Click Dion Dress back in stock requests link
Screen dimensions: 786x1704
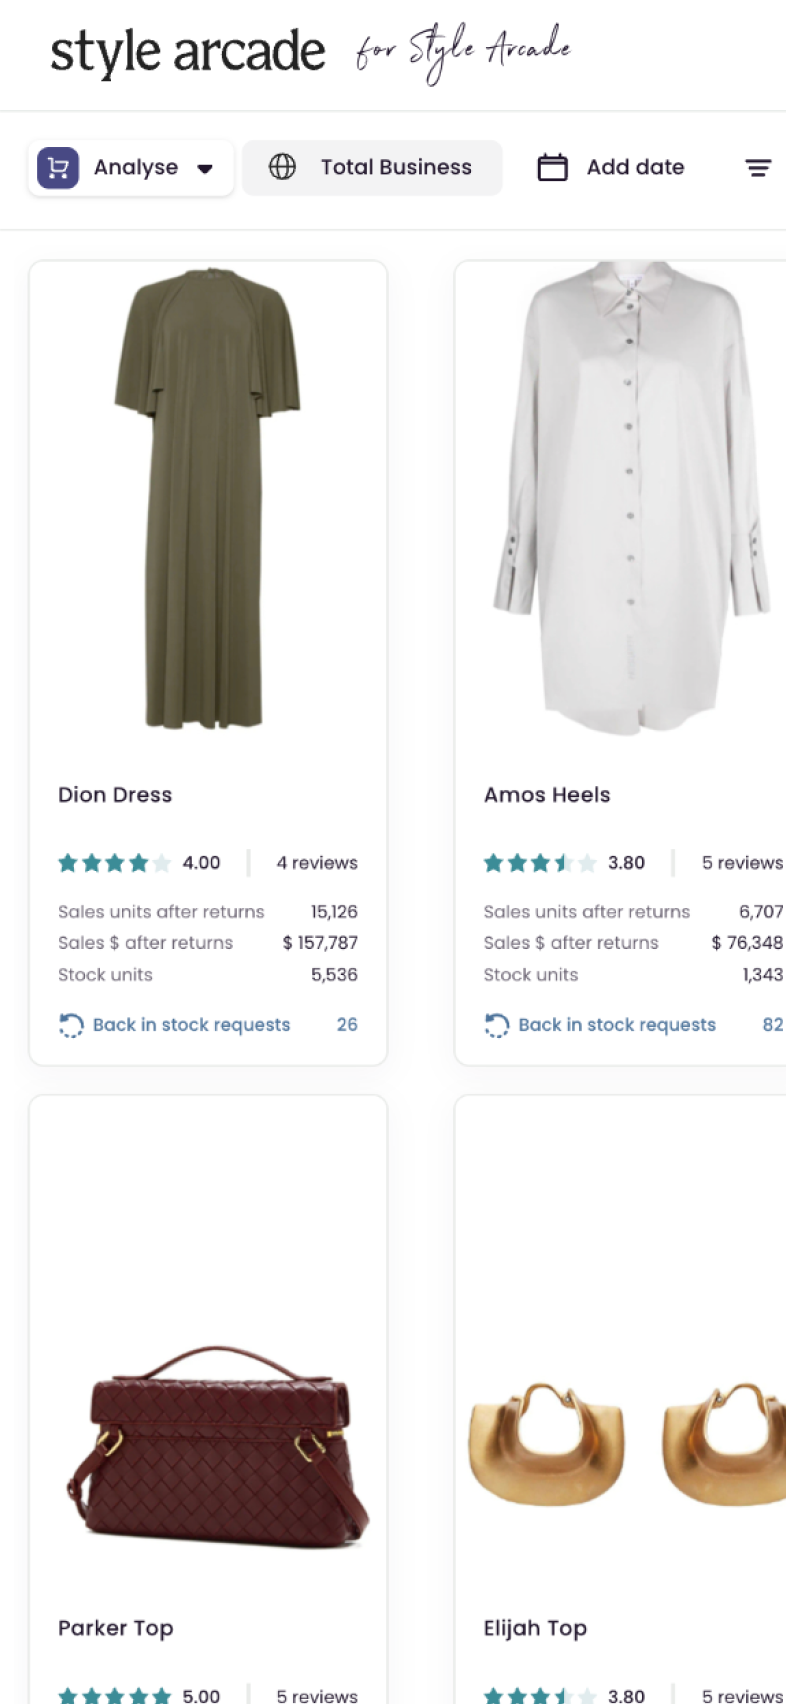pos(191,1025)
